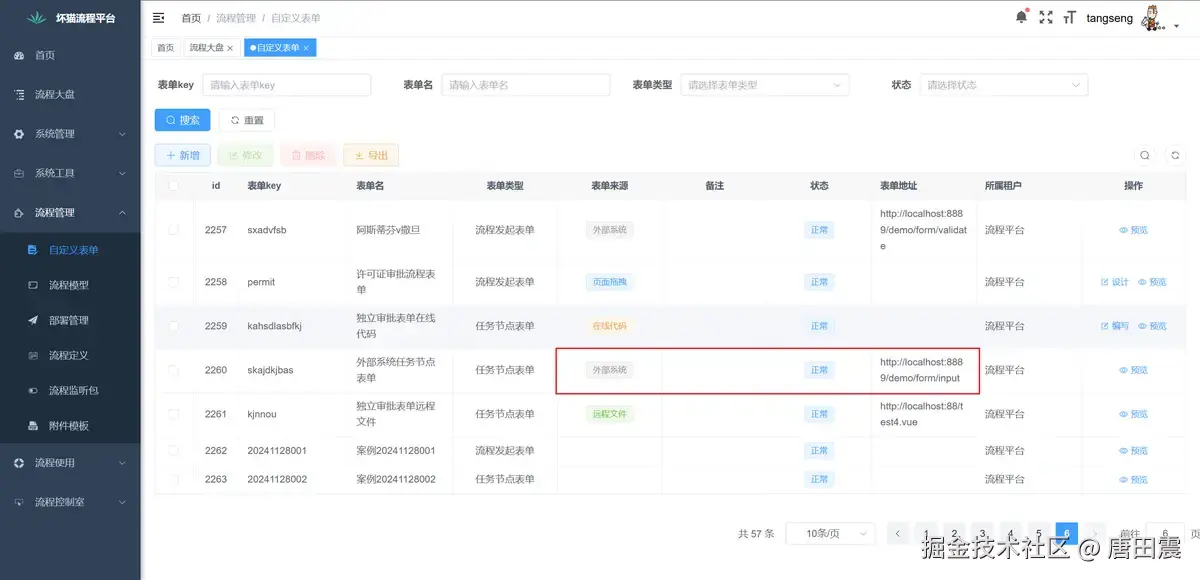Click the 修改 button
Image resolution: width=1200 pixels, height=580 pixels.
click(x=245, y=155)
